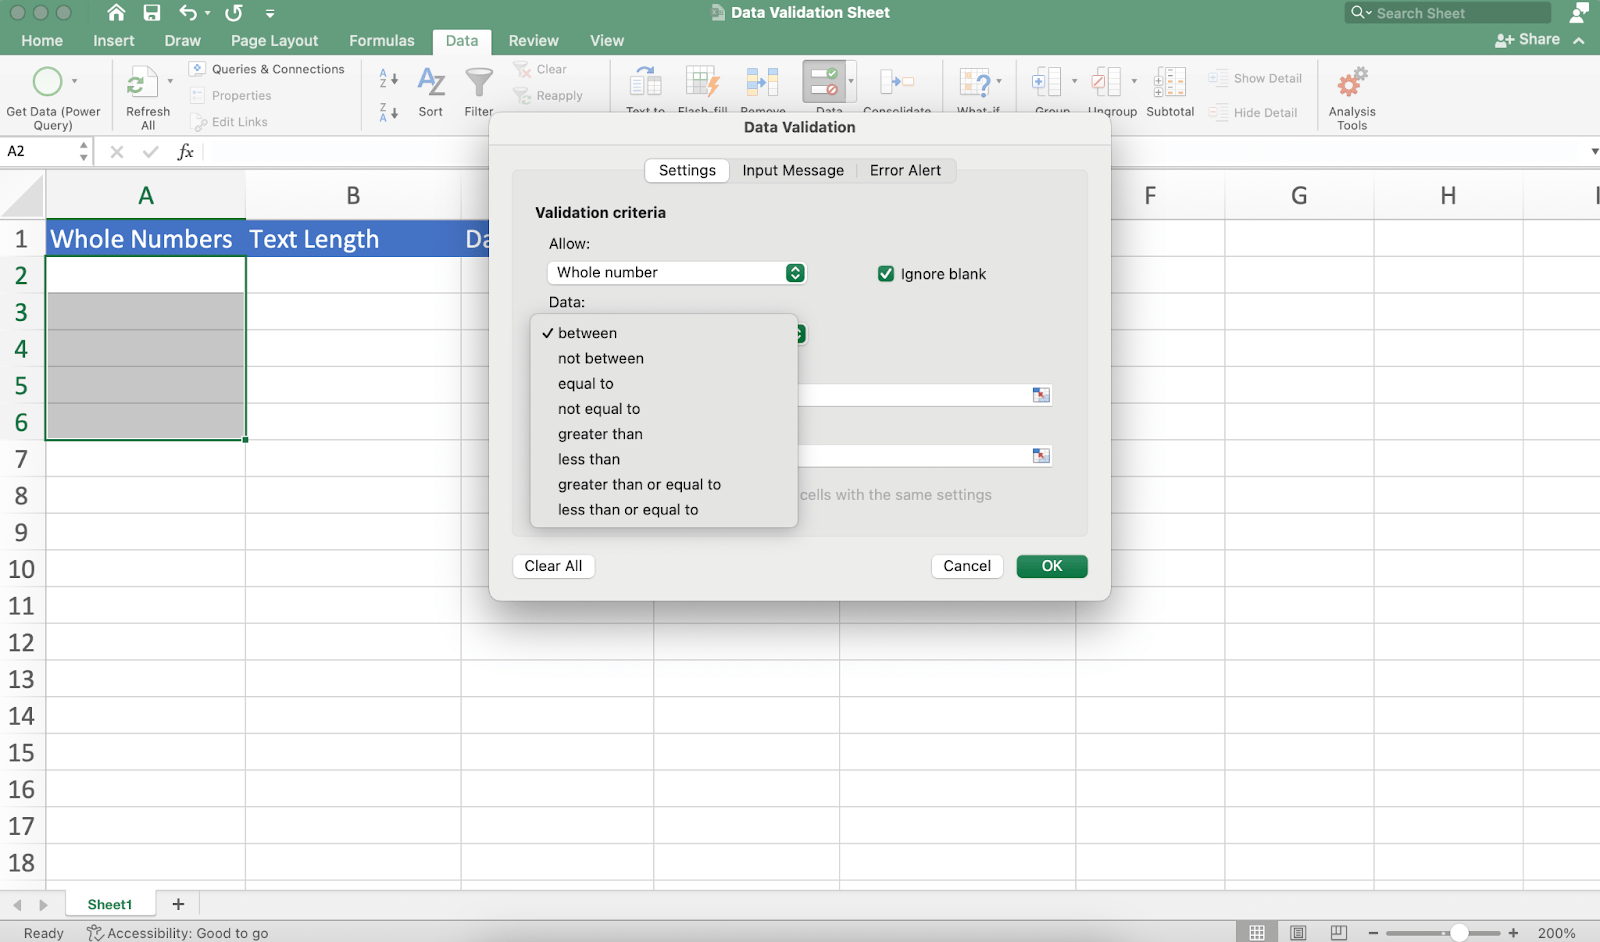
Task: Select 'not between' from the list
Action: (x=600, y=358)
